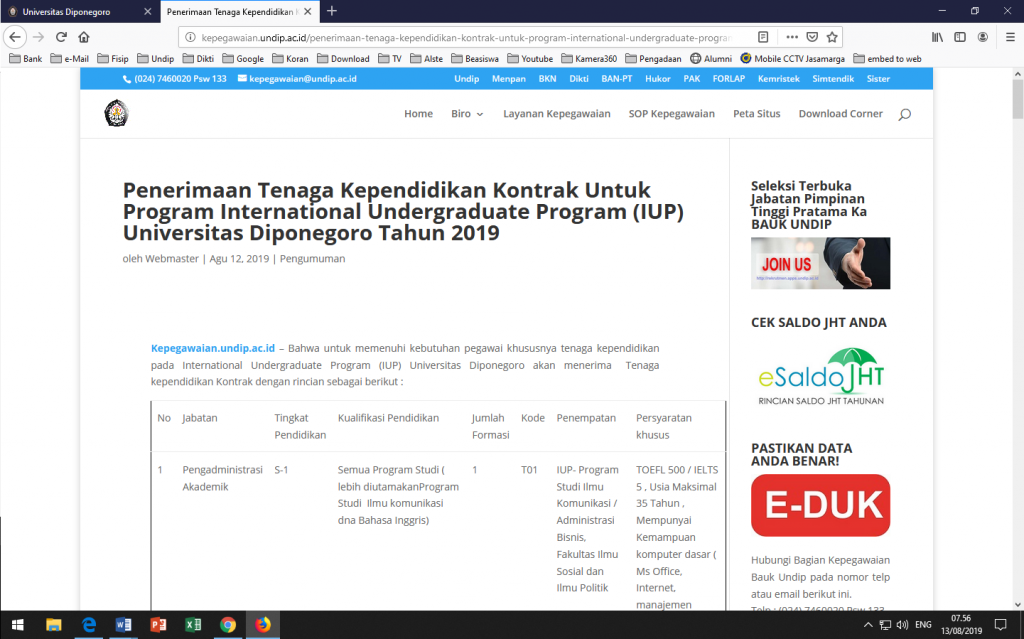Open a new tab with the plus button
Image resolution: width=1024 pixels, height=639 pixels.
tap(332, 11)
